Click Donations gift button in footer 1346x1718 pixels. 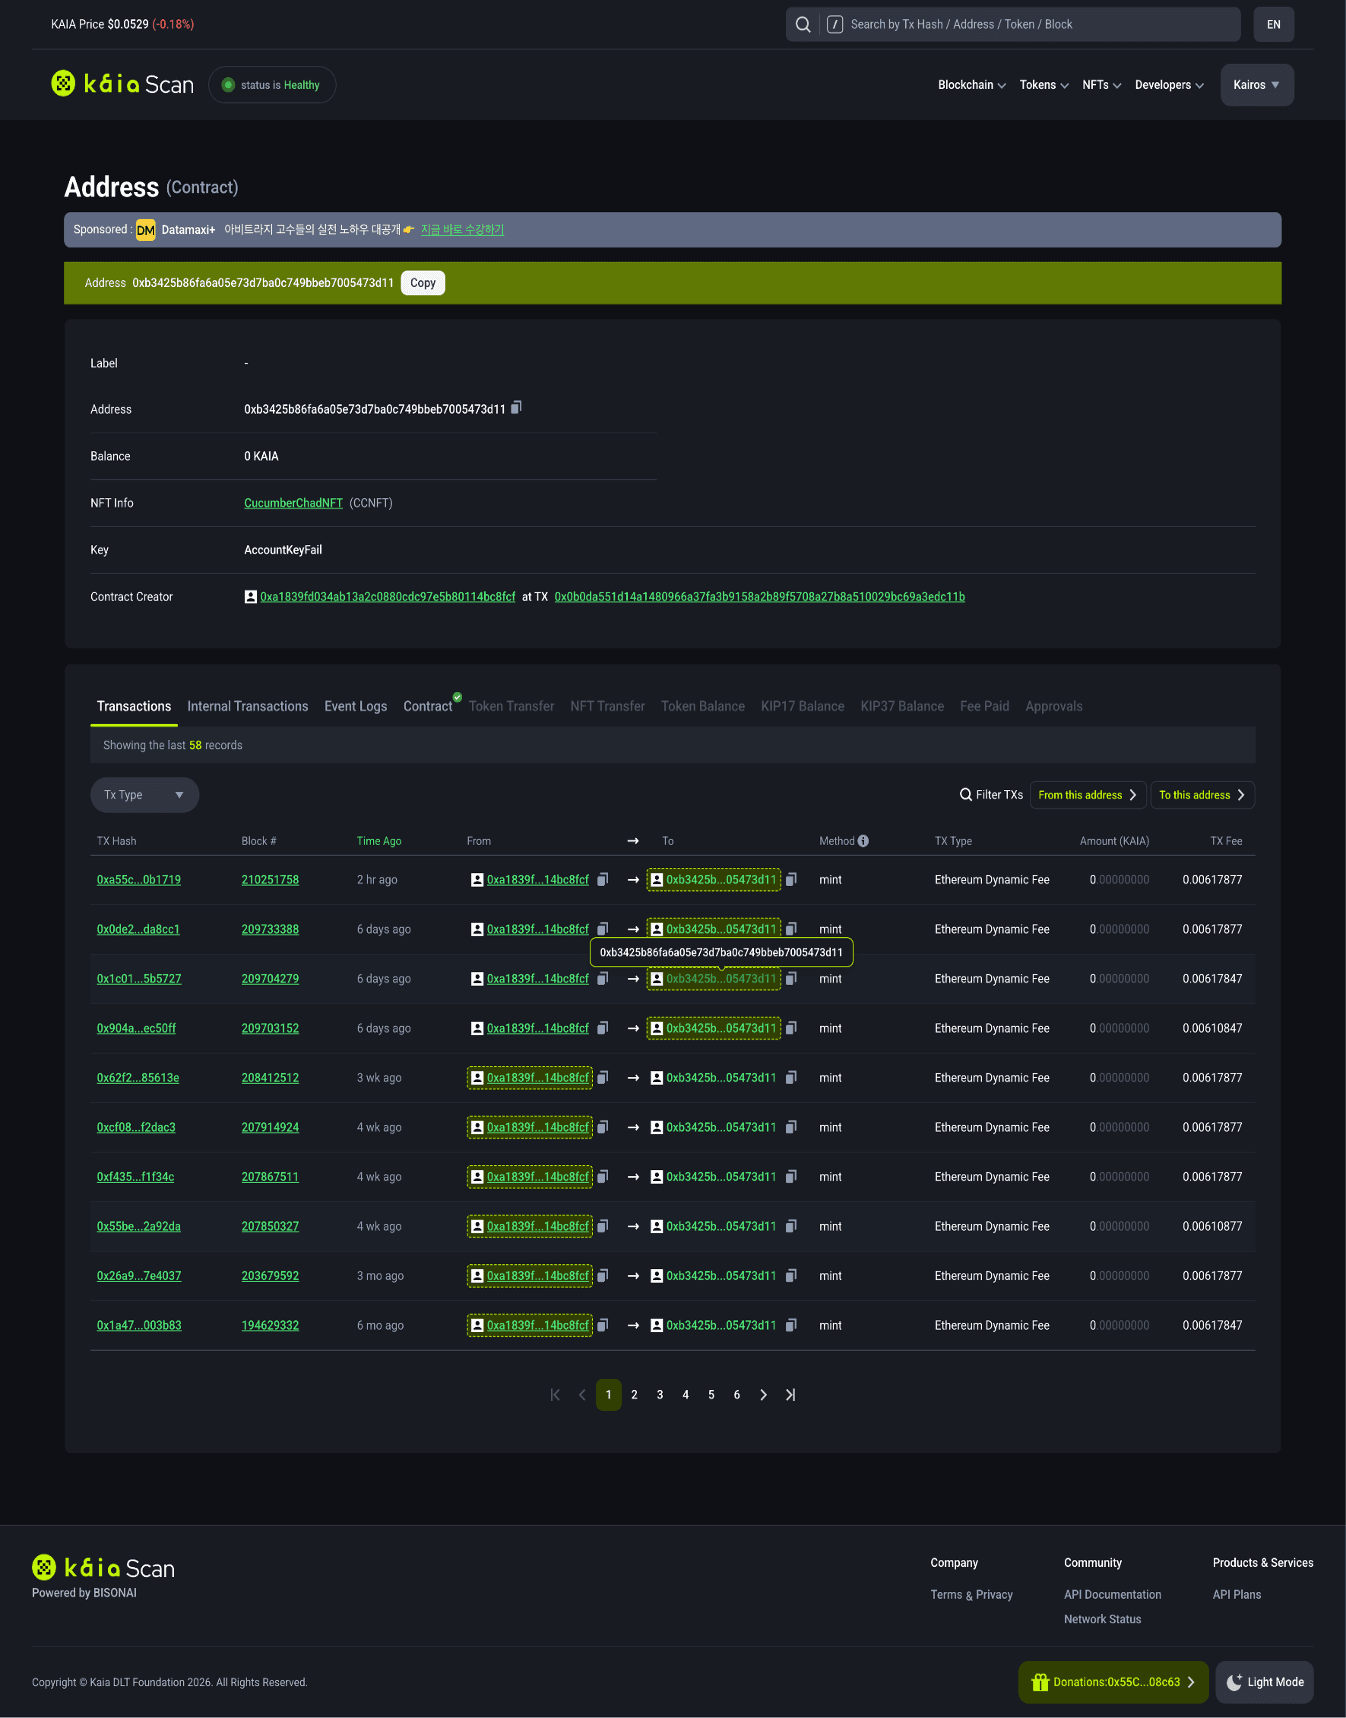coord(1113,1682)
